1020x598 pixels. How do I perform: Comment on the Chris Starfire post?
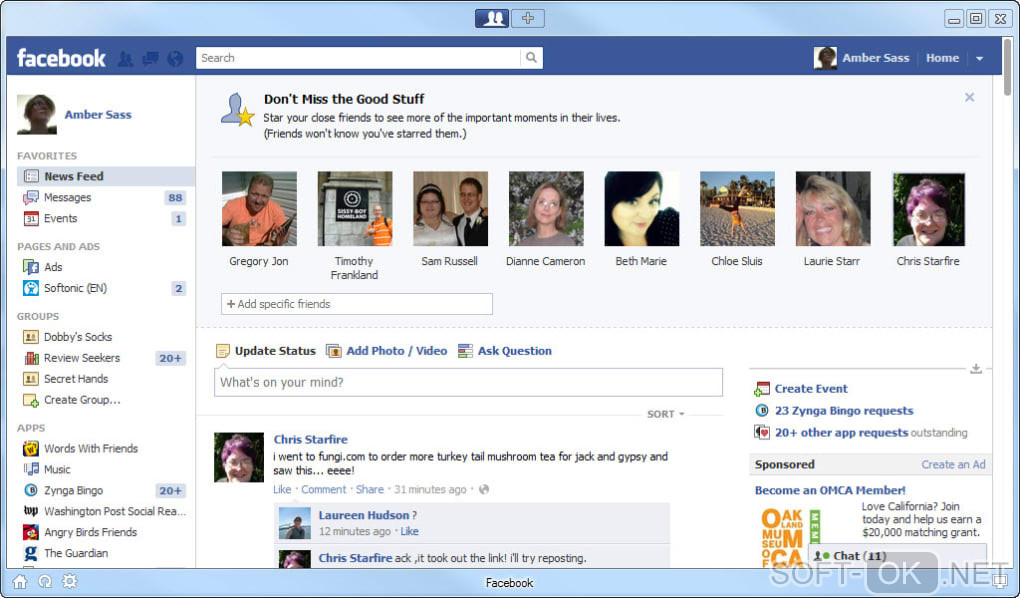click(323, 489)
